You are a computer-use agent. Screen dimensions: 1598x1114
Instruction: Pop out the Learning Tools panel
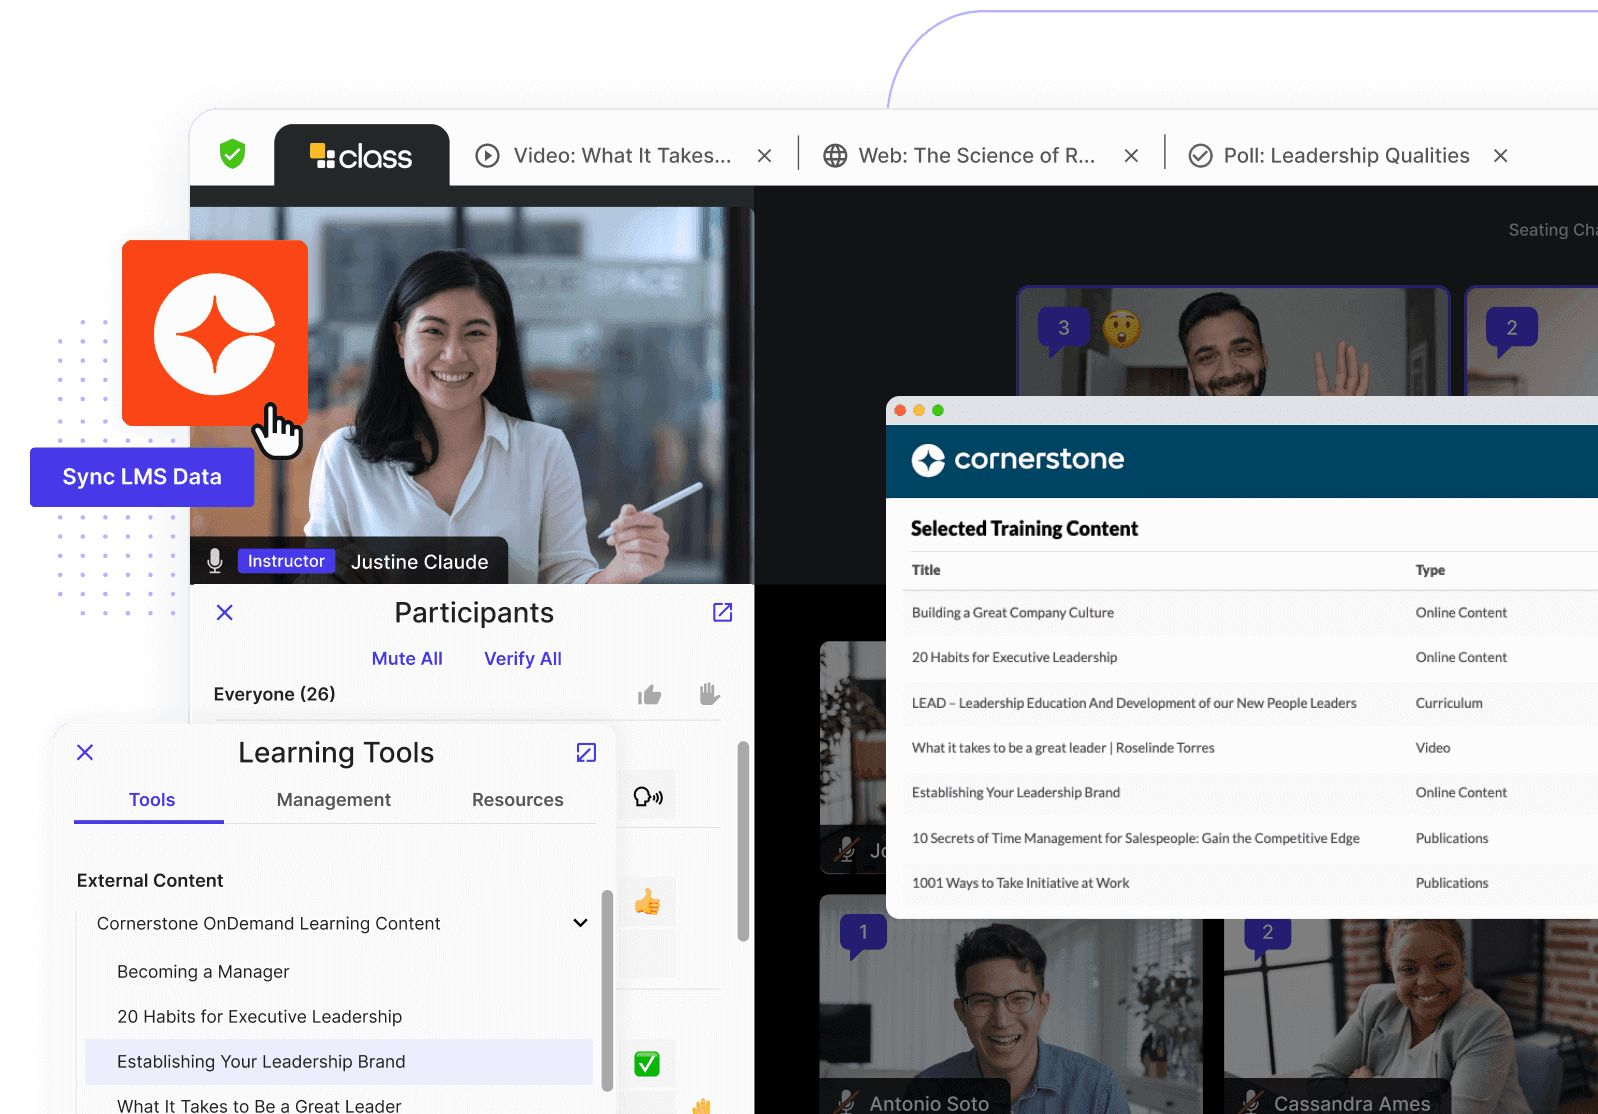click(x=587, y=752)
